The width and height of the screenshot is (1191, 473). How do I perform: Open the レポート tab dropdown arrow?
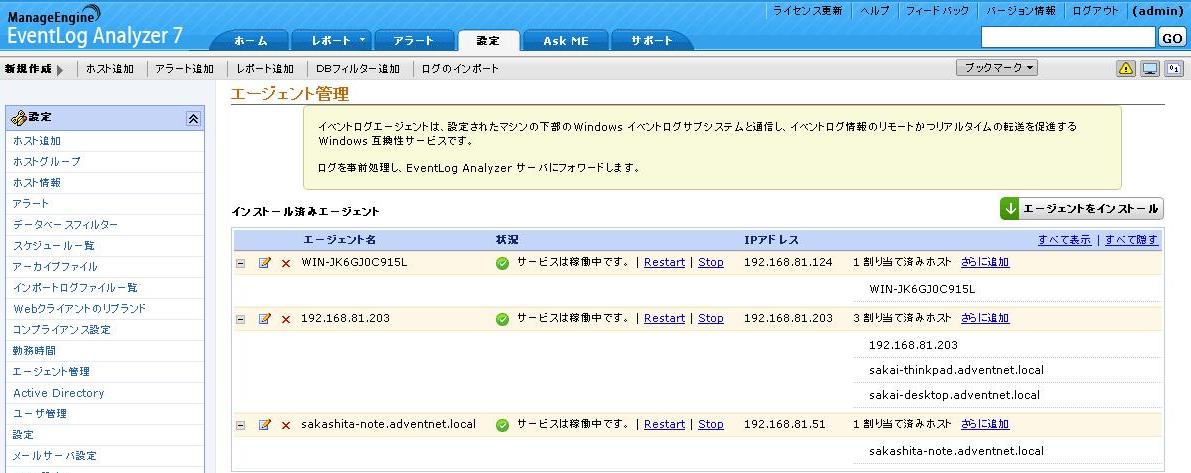(x=362, y=39)
